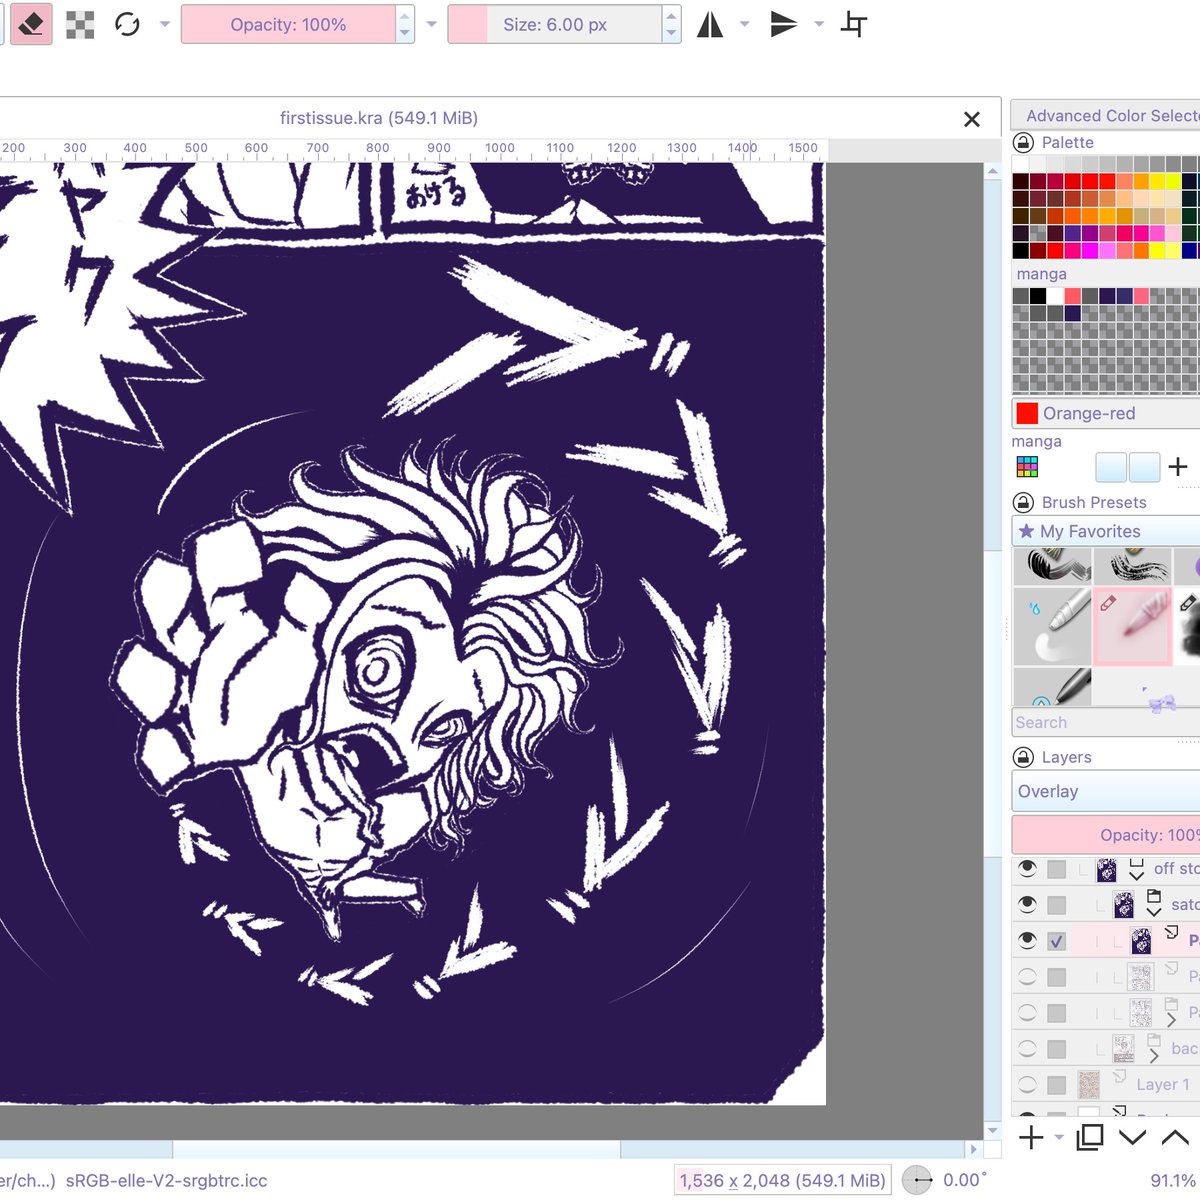Select the pencil brush preset at bottom
The height and width of the screenshot is (1200, 1200).
tap(1052, 687)
